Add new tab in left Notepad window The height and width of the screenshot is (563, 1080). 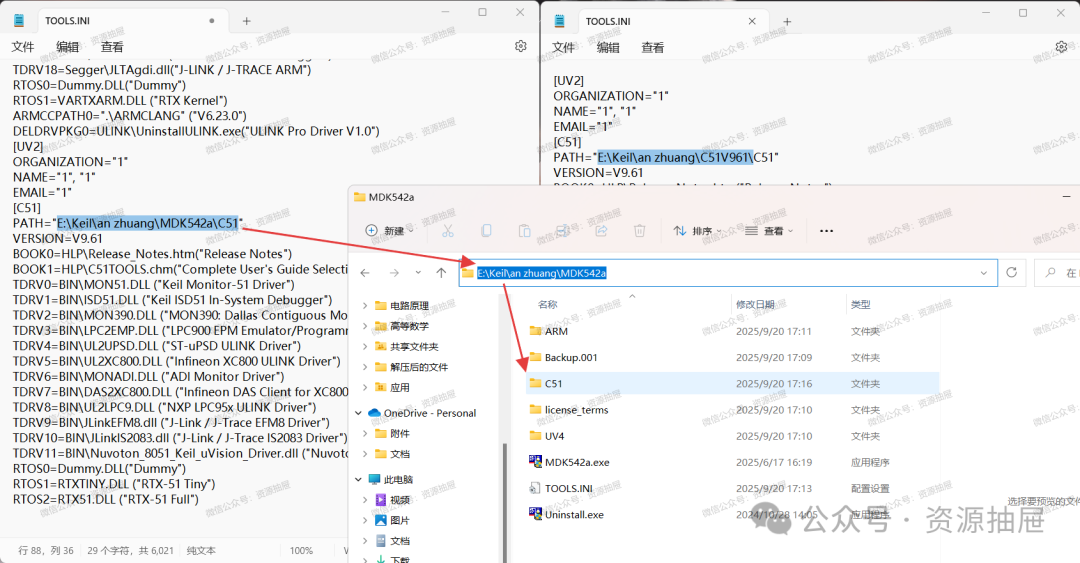click(246, 21)
